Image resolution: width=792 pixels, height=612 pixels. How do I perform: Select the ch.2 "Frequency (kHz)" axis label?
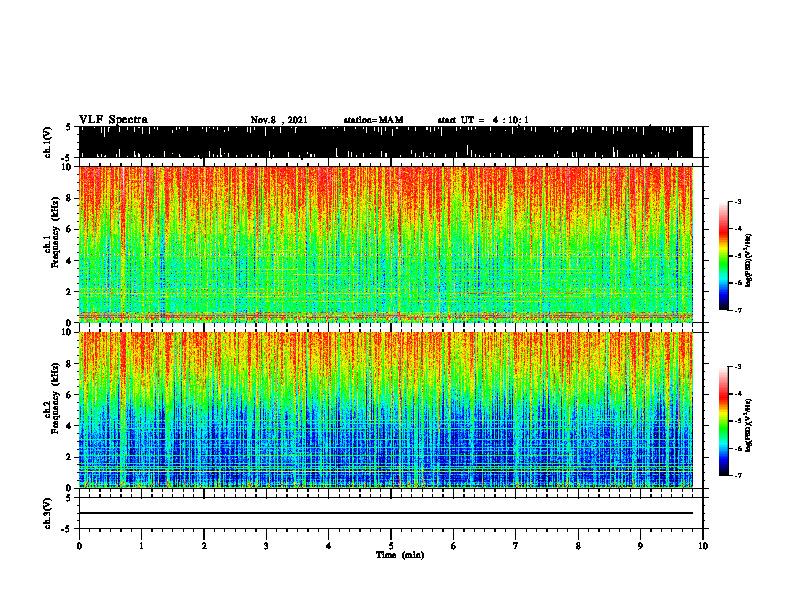point(56,398)
